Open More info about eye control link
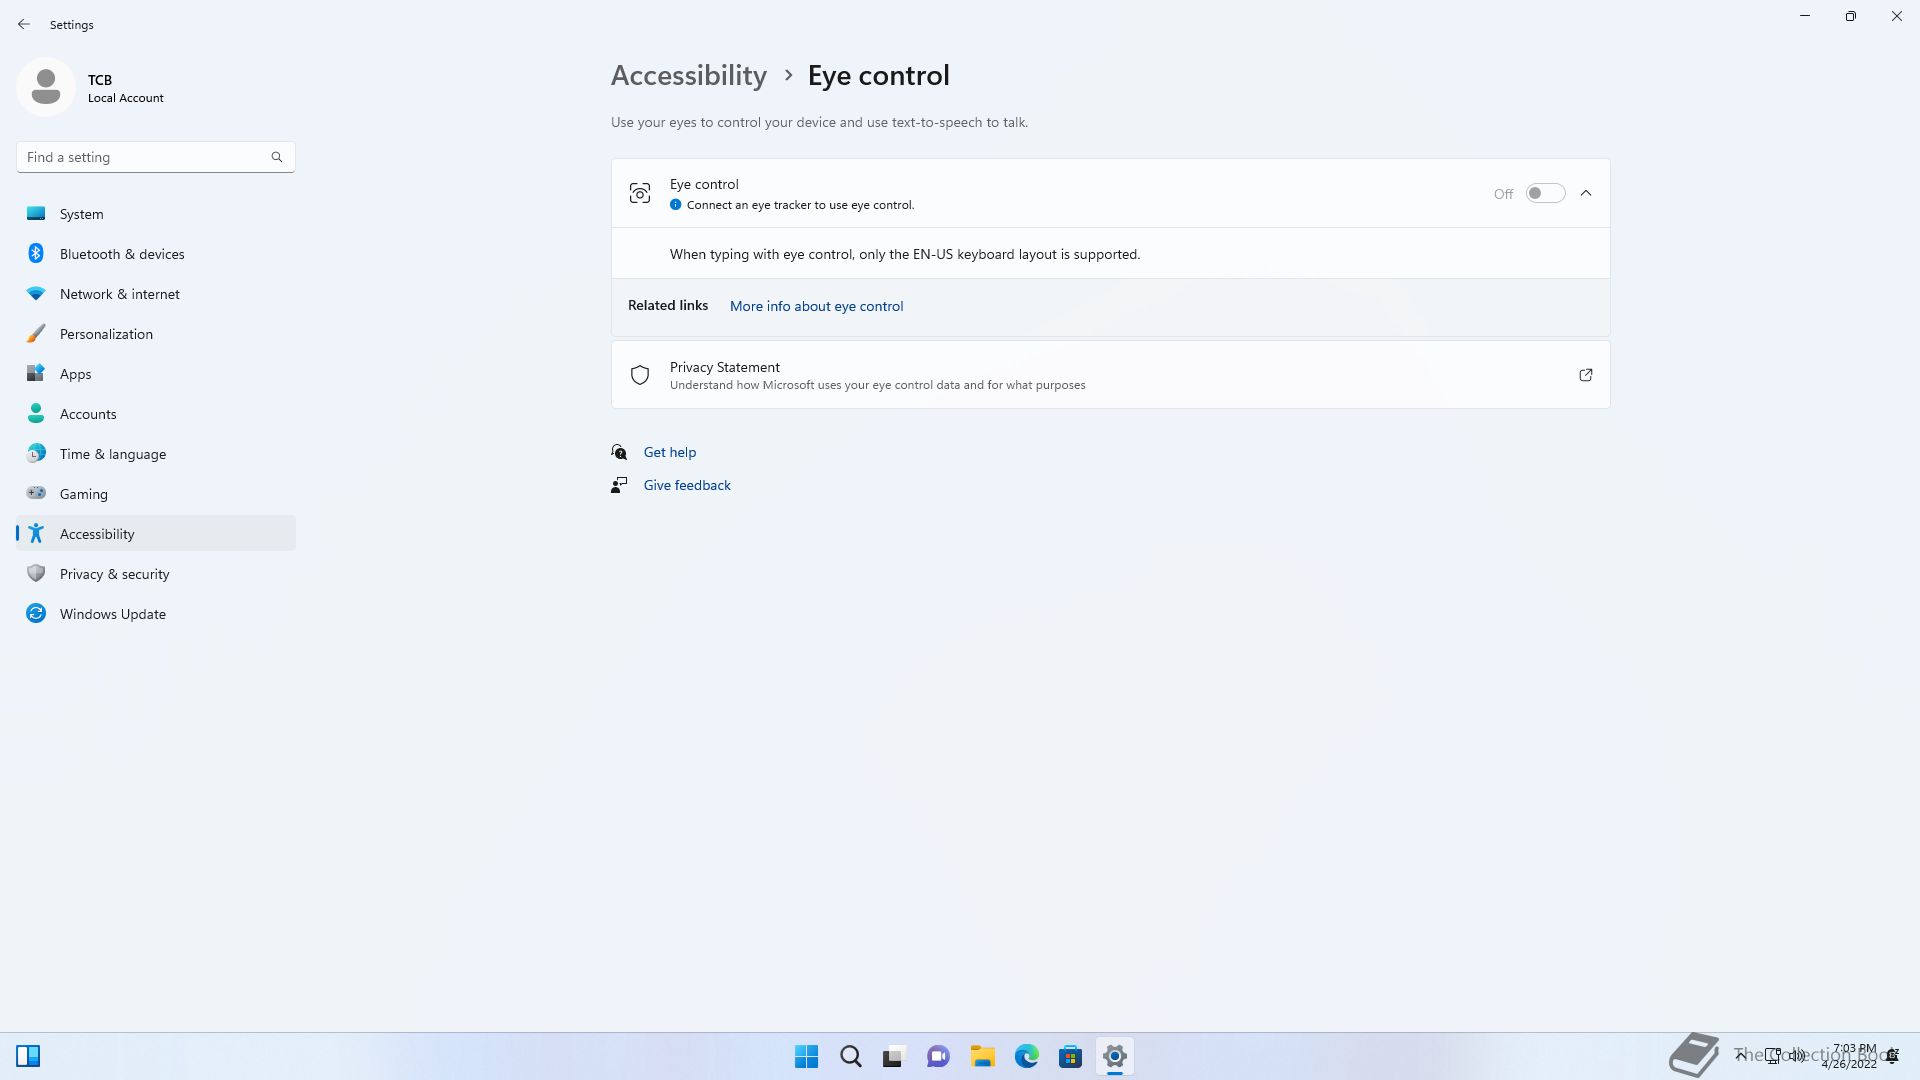Screen dimensions: 1920x1080 816,306
